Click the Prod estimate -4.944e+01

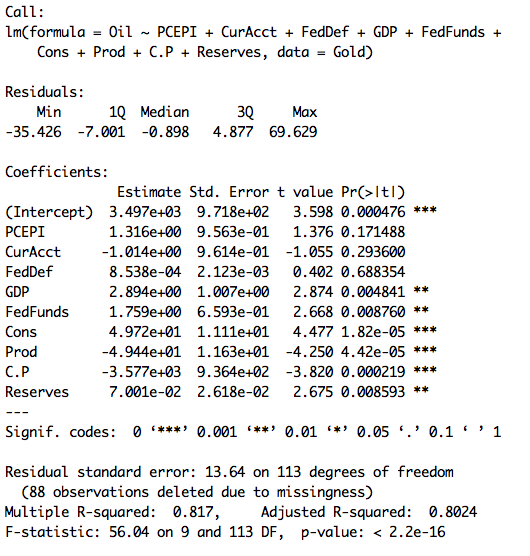[141, 352]
